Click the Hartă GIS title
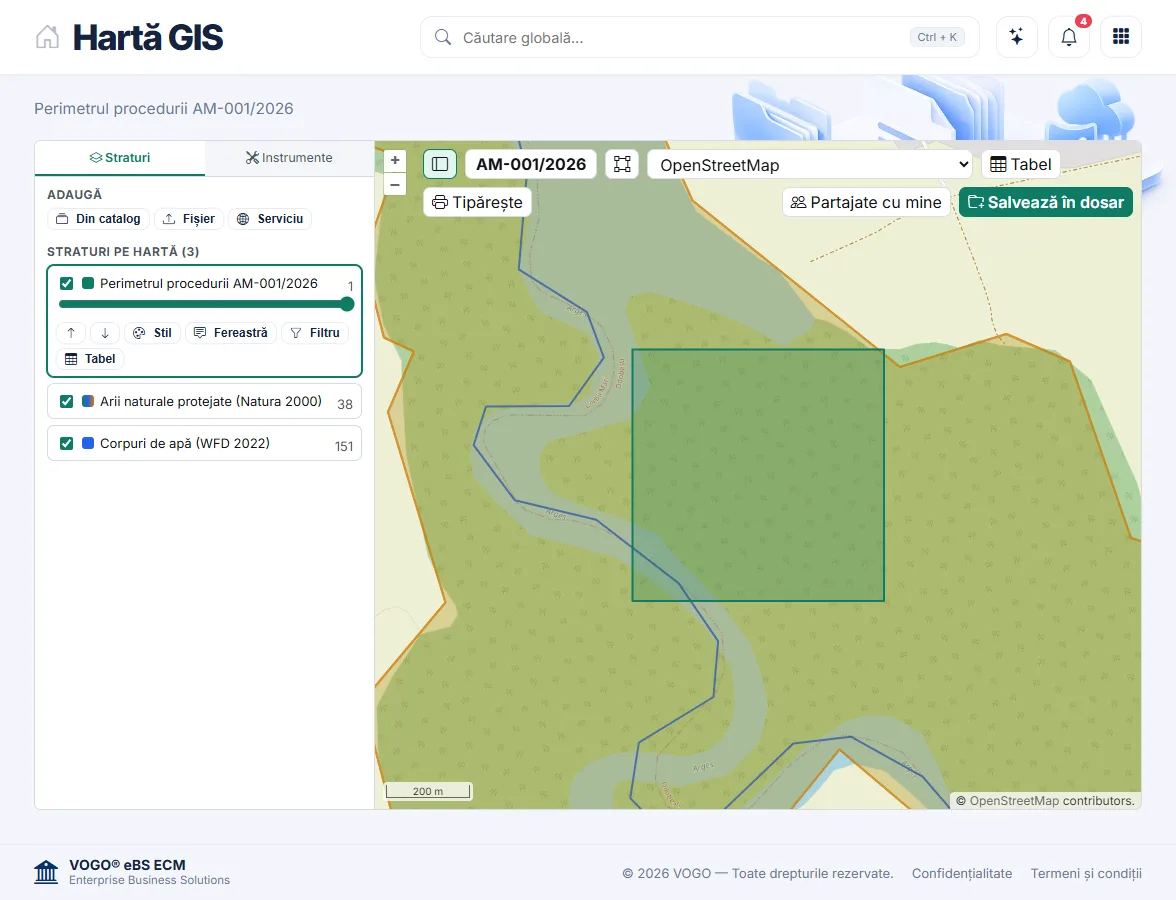1176x900 pixels. click(148, 38)
